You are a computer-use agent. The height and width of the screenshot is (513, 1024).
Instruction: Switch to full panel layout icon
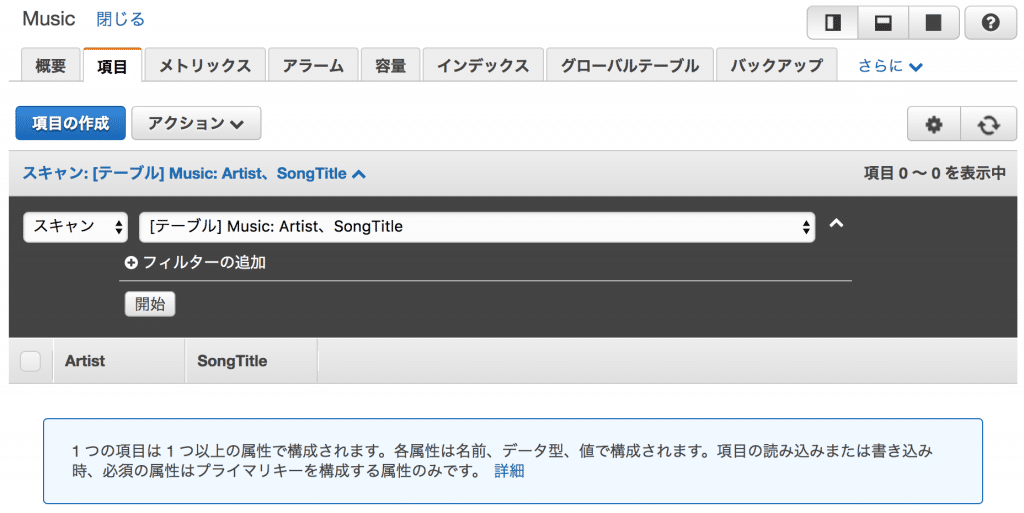pyautogui.click(x=934, y=23)
